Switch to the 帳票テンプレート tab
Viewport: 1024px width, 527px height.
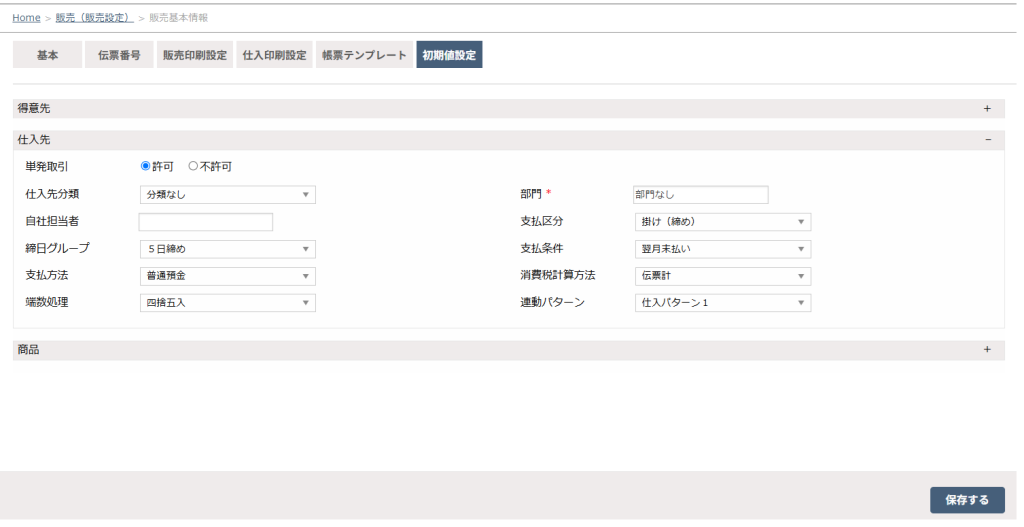pyautogui.click(x=364, y=55)
